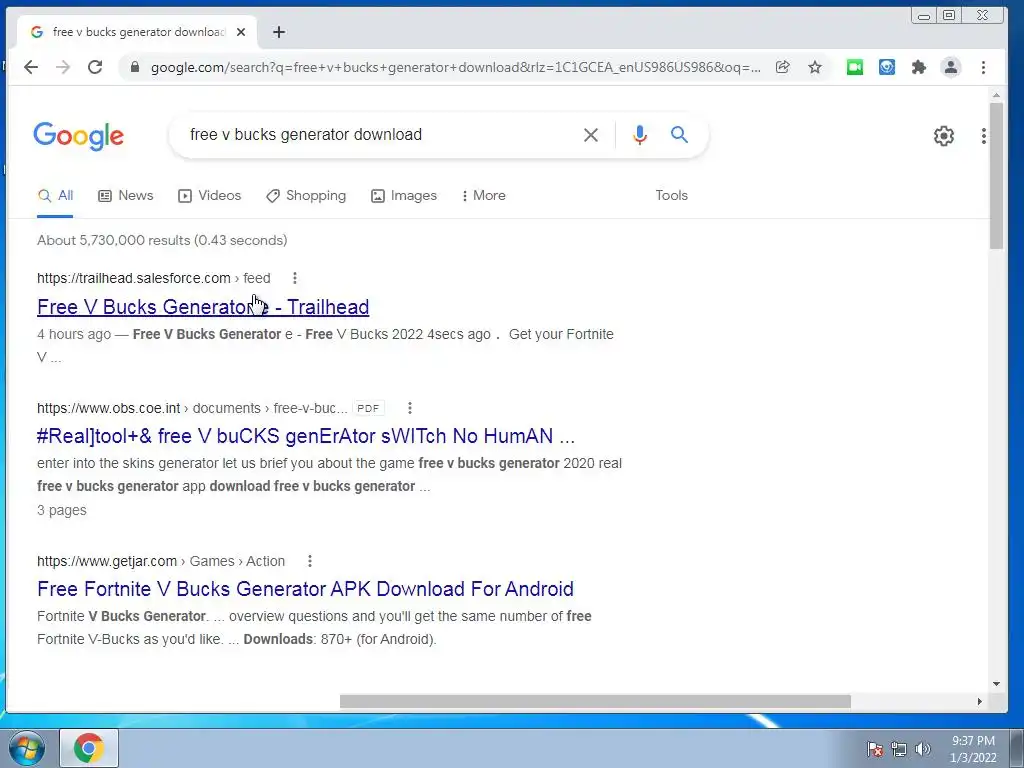
Task: Click the scroll up arrow
Action: [996, 95]
